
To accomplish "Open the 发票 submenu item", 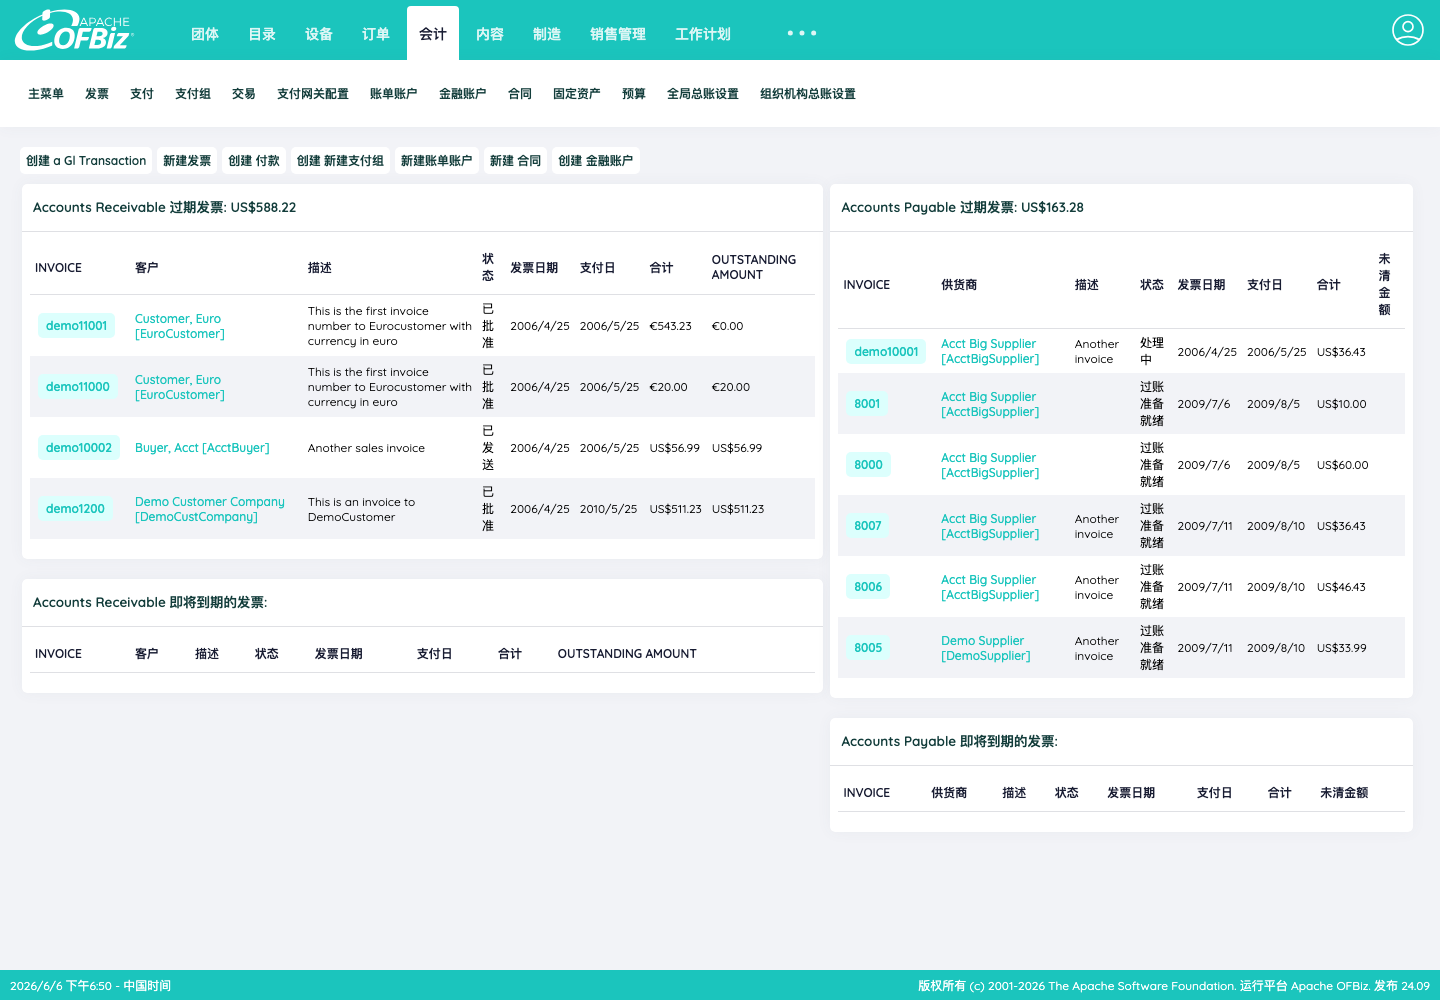I will click(x=97, y=94).
